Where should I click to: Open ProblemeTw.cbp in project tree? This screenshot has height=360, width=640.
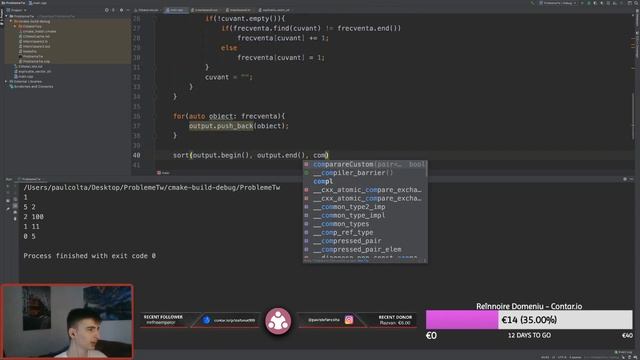[36, 61]
